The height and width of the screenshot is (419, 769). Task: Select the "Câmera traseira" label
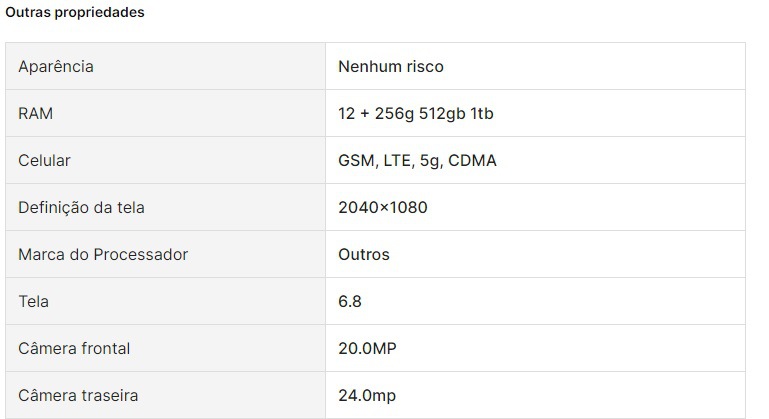78,395
